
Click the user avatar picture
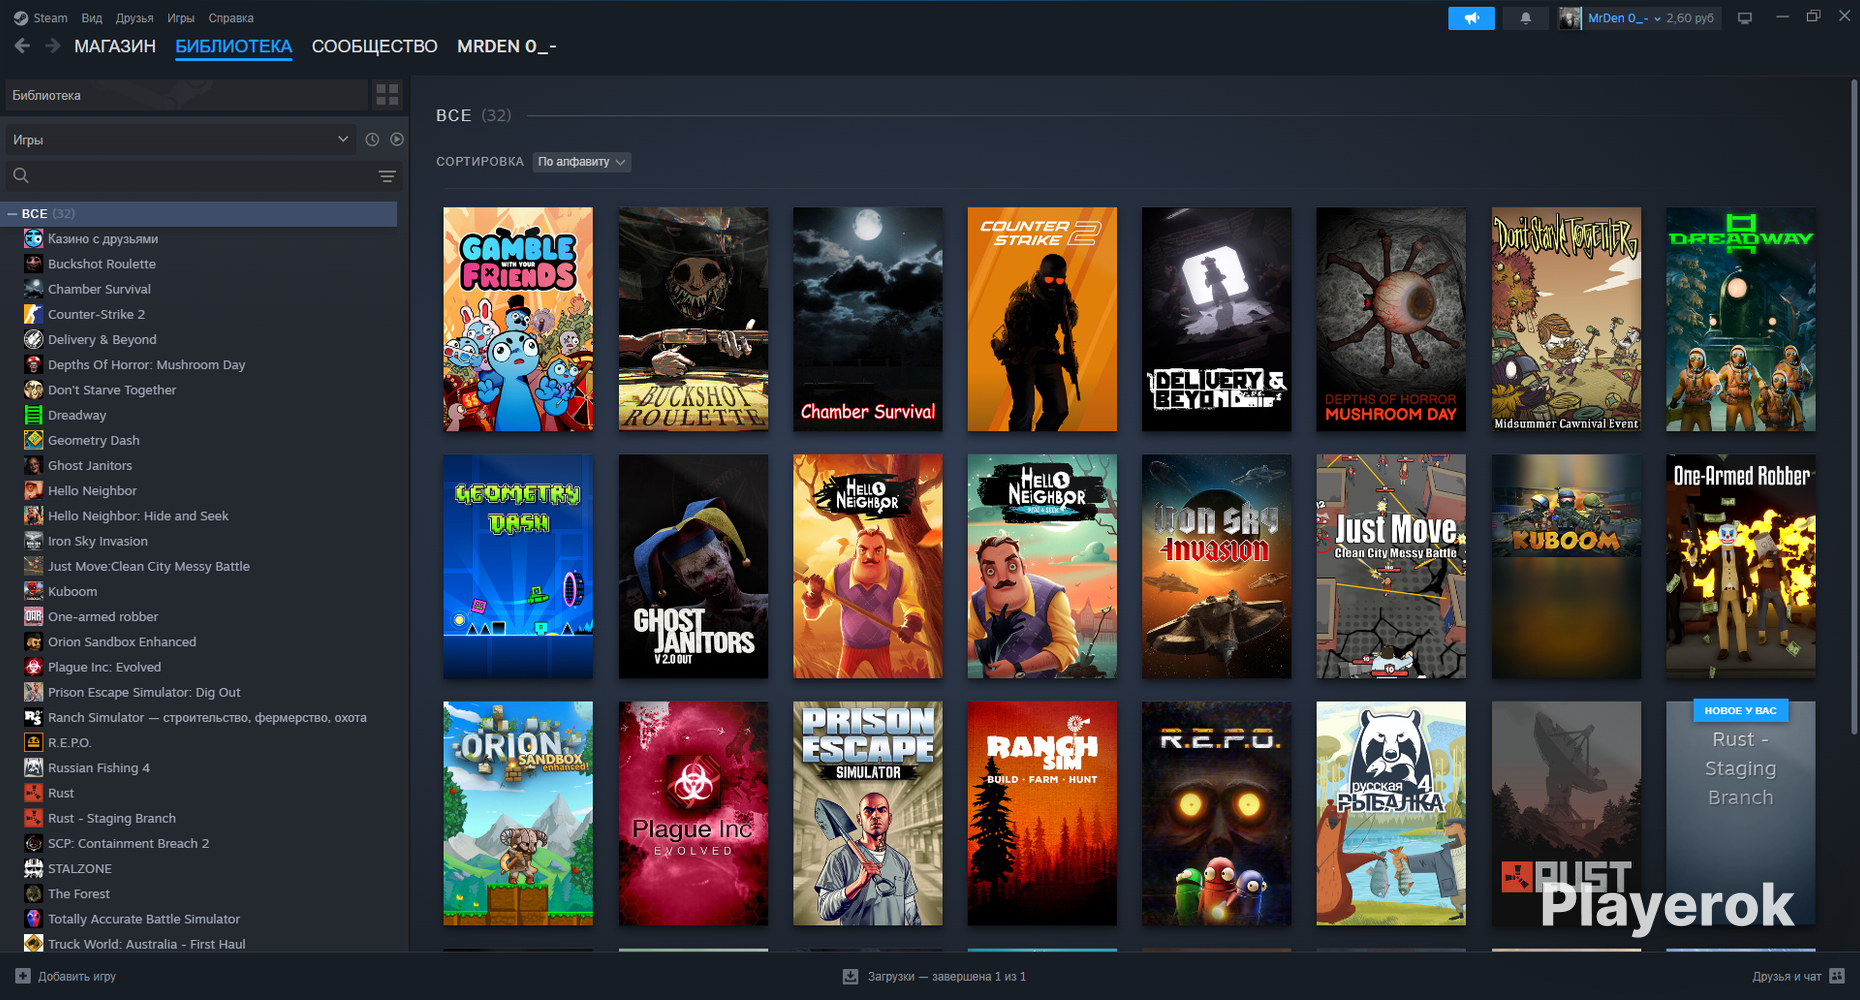coord(1570,18)
